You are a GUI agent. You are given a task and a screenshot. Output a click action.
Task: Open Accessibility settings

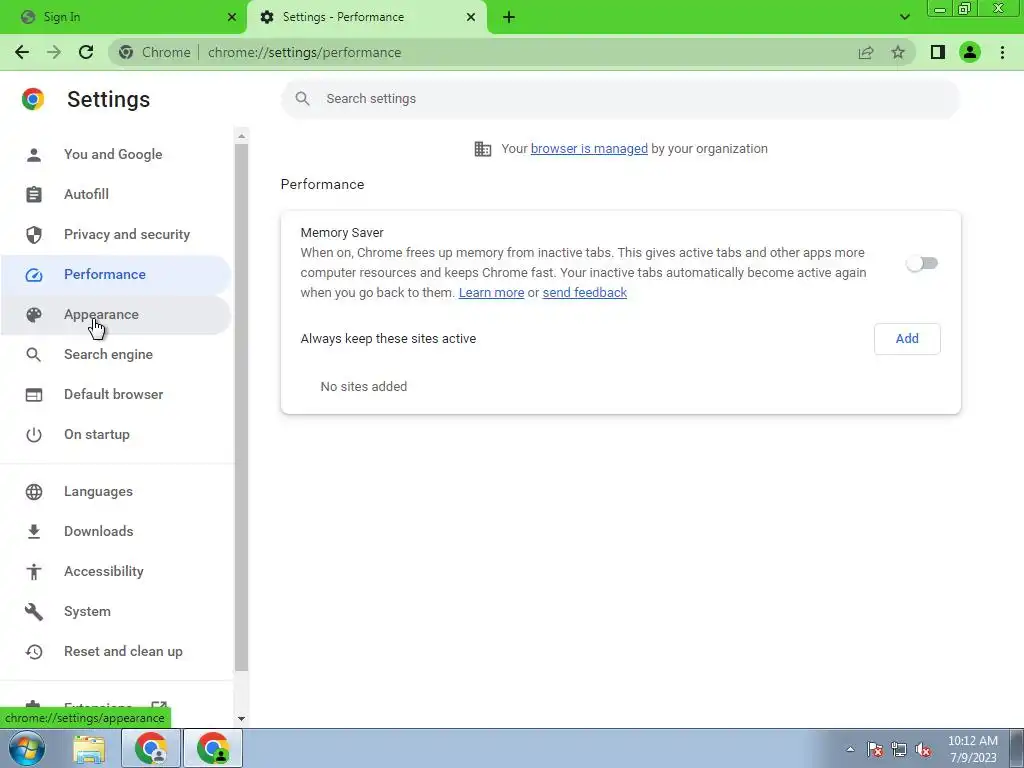116,571
